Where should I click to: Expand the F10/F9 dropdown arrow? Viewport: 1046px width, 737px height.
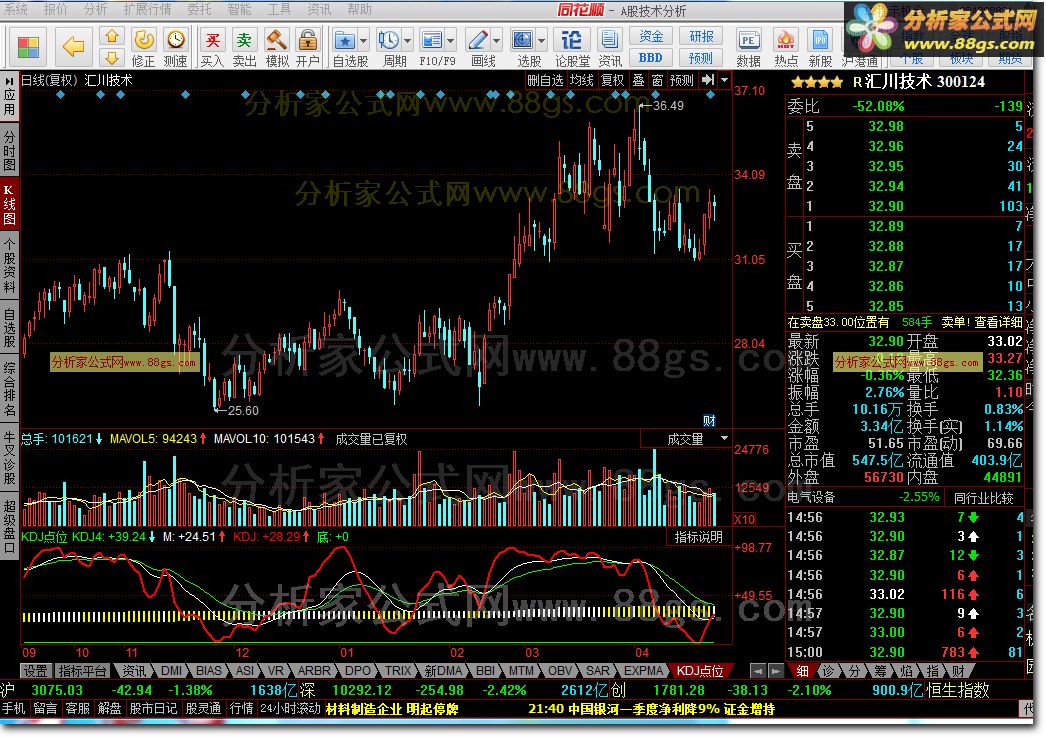[x=451, y=41]
